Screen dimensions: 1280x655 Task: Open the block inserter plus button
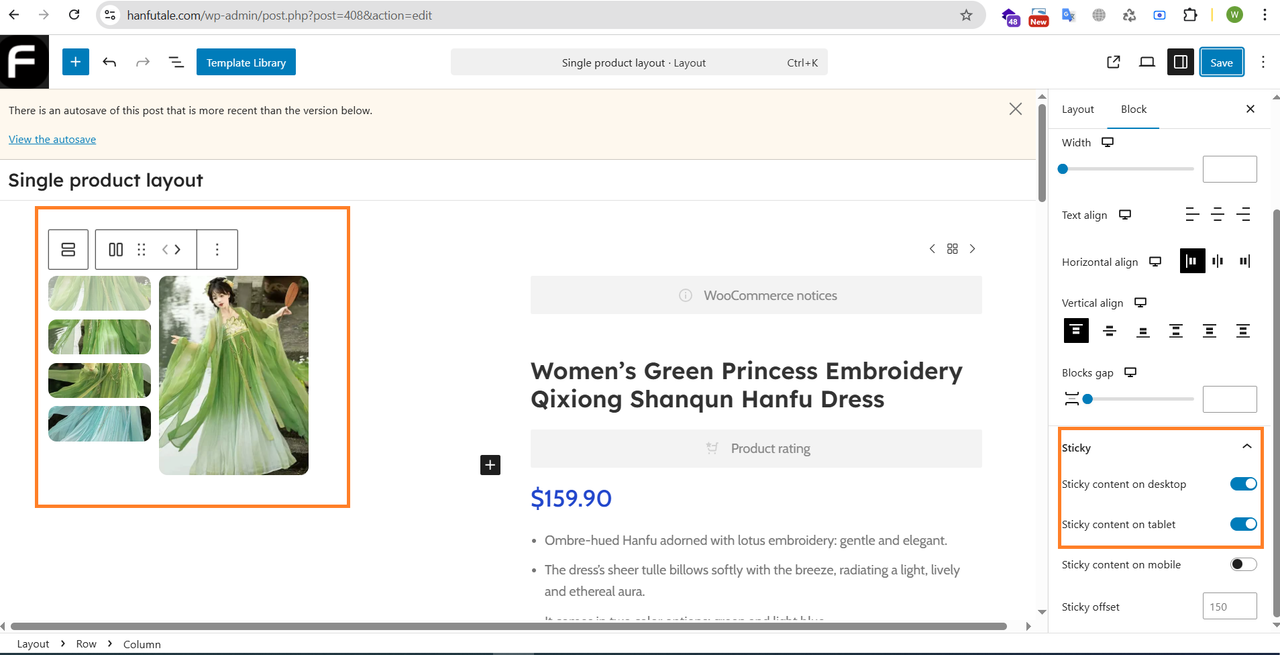(76, 62)
